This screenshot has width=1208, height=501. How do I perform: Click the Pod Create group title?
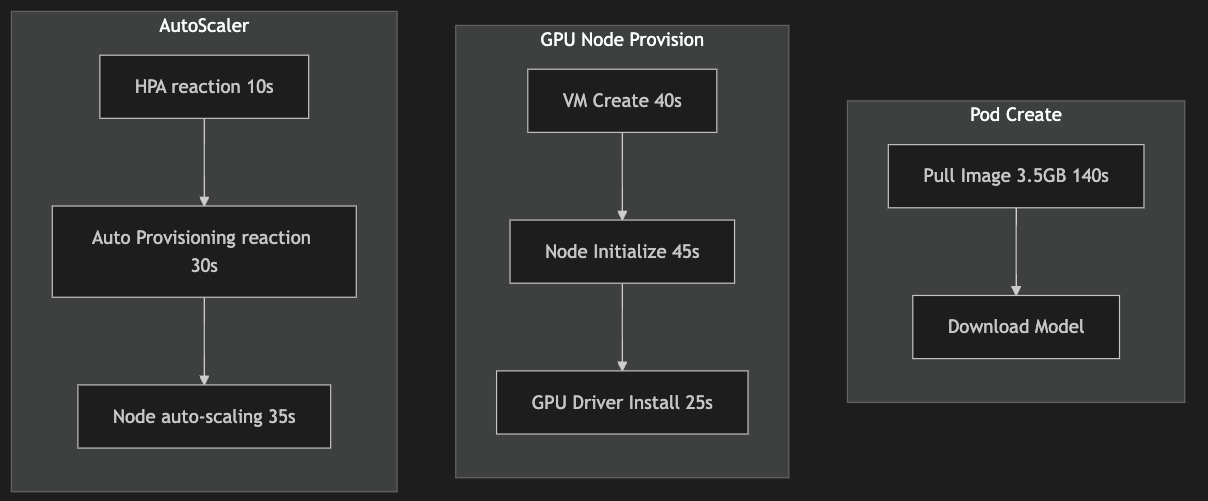point(1016,115)
